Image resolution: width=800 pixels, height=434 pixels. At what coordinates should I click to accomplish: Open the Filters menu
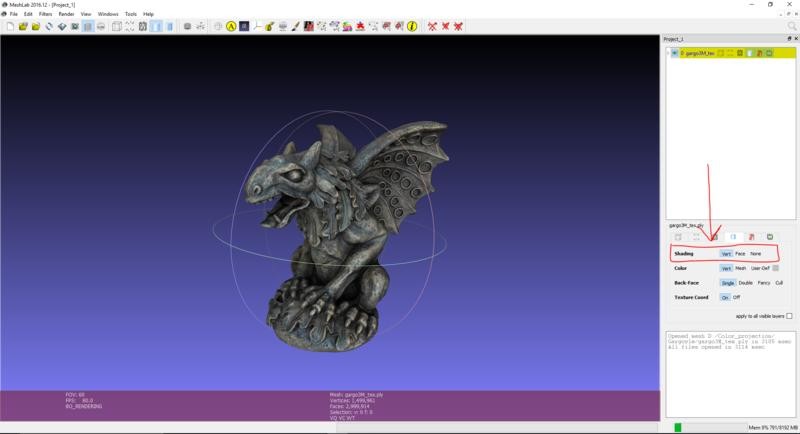tap(45, 14)
